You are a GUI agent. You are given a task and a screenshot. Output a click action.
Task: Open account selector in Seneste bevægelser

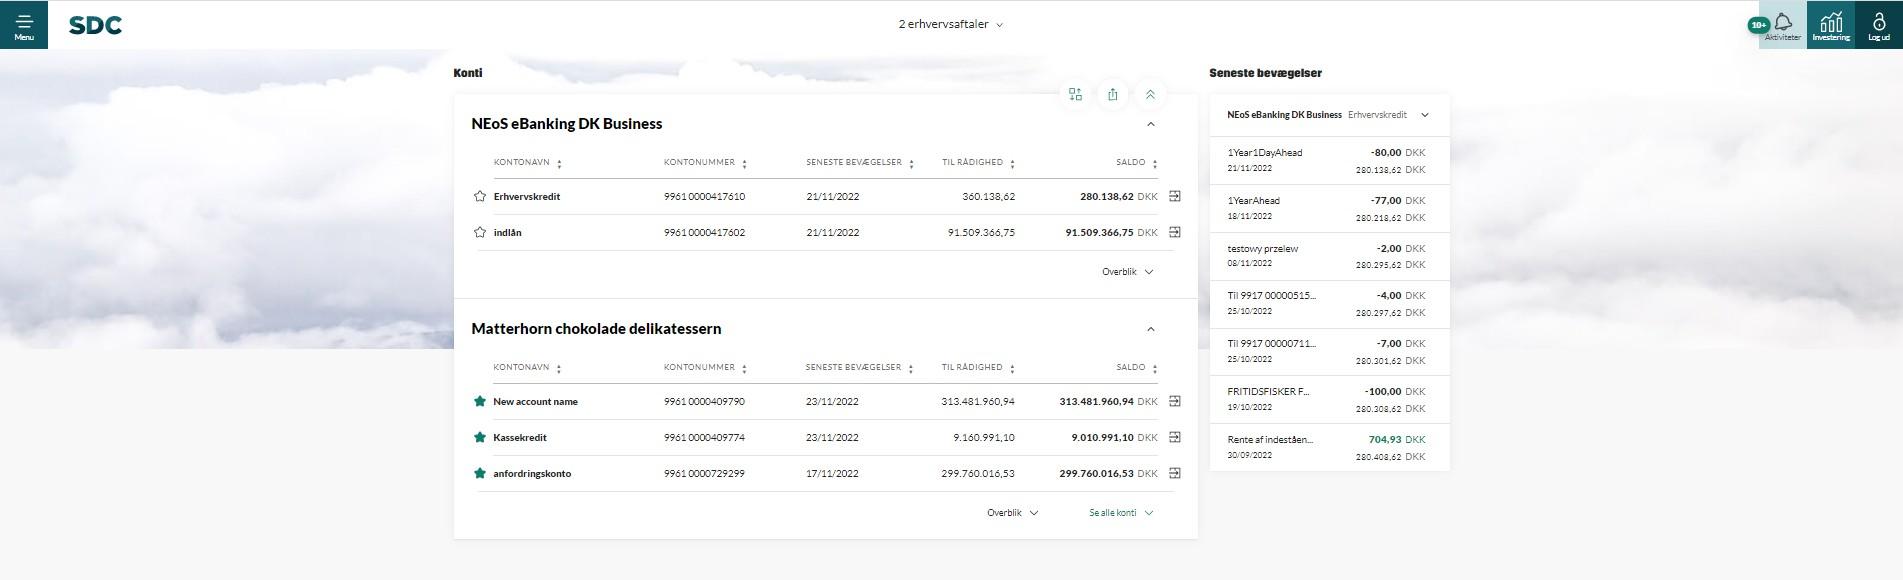[1329, 115]
